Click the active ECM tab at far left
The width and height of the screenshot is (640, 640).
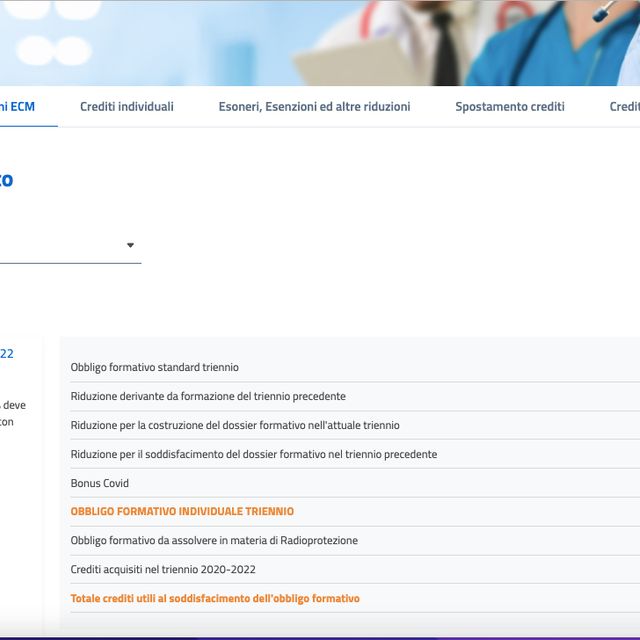18,107
